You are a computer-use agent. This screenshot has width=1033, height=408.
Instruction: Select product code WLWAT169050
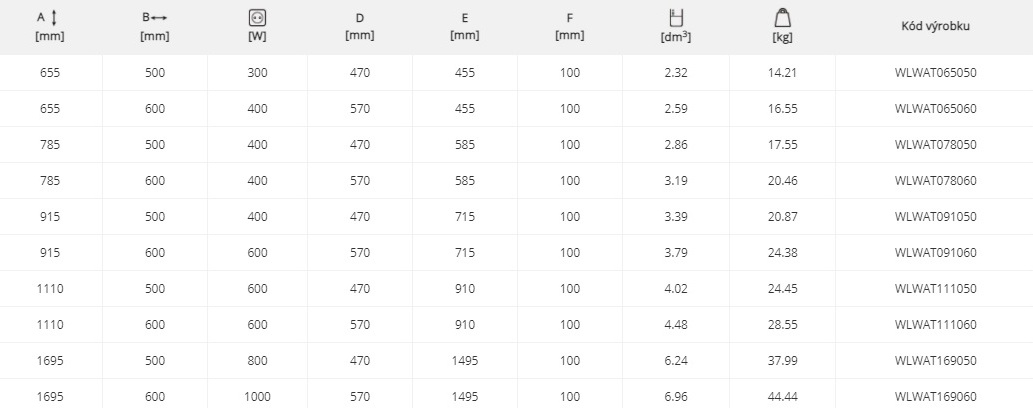(935, 361)
